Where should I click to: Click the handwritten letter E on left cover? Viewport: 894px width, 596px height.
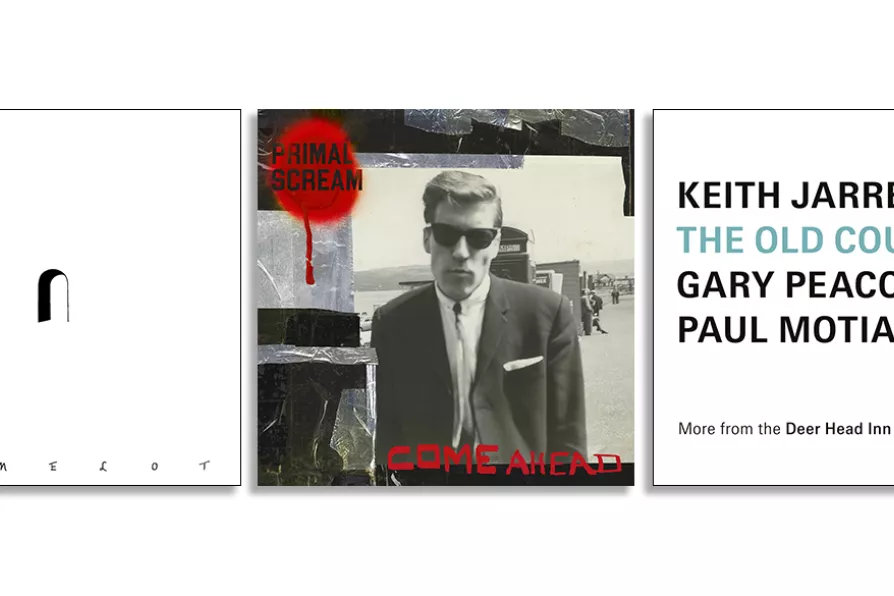(53, 467)
